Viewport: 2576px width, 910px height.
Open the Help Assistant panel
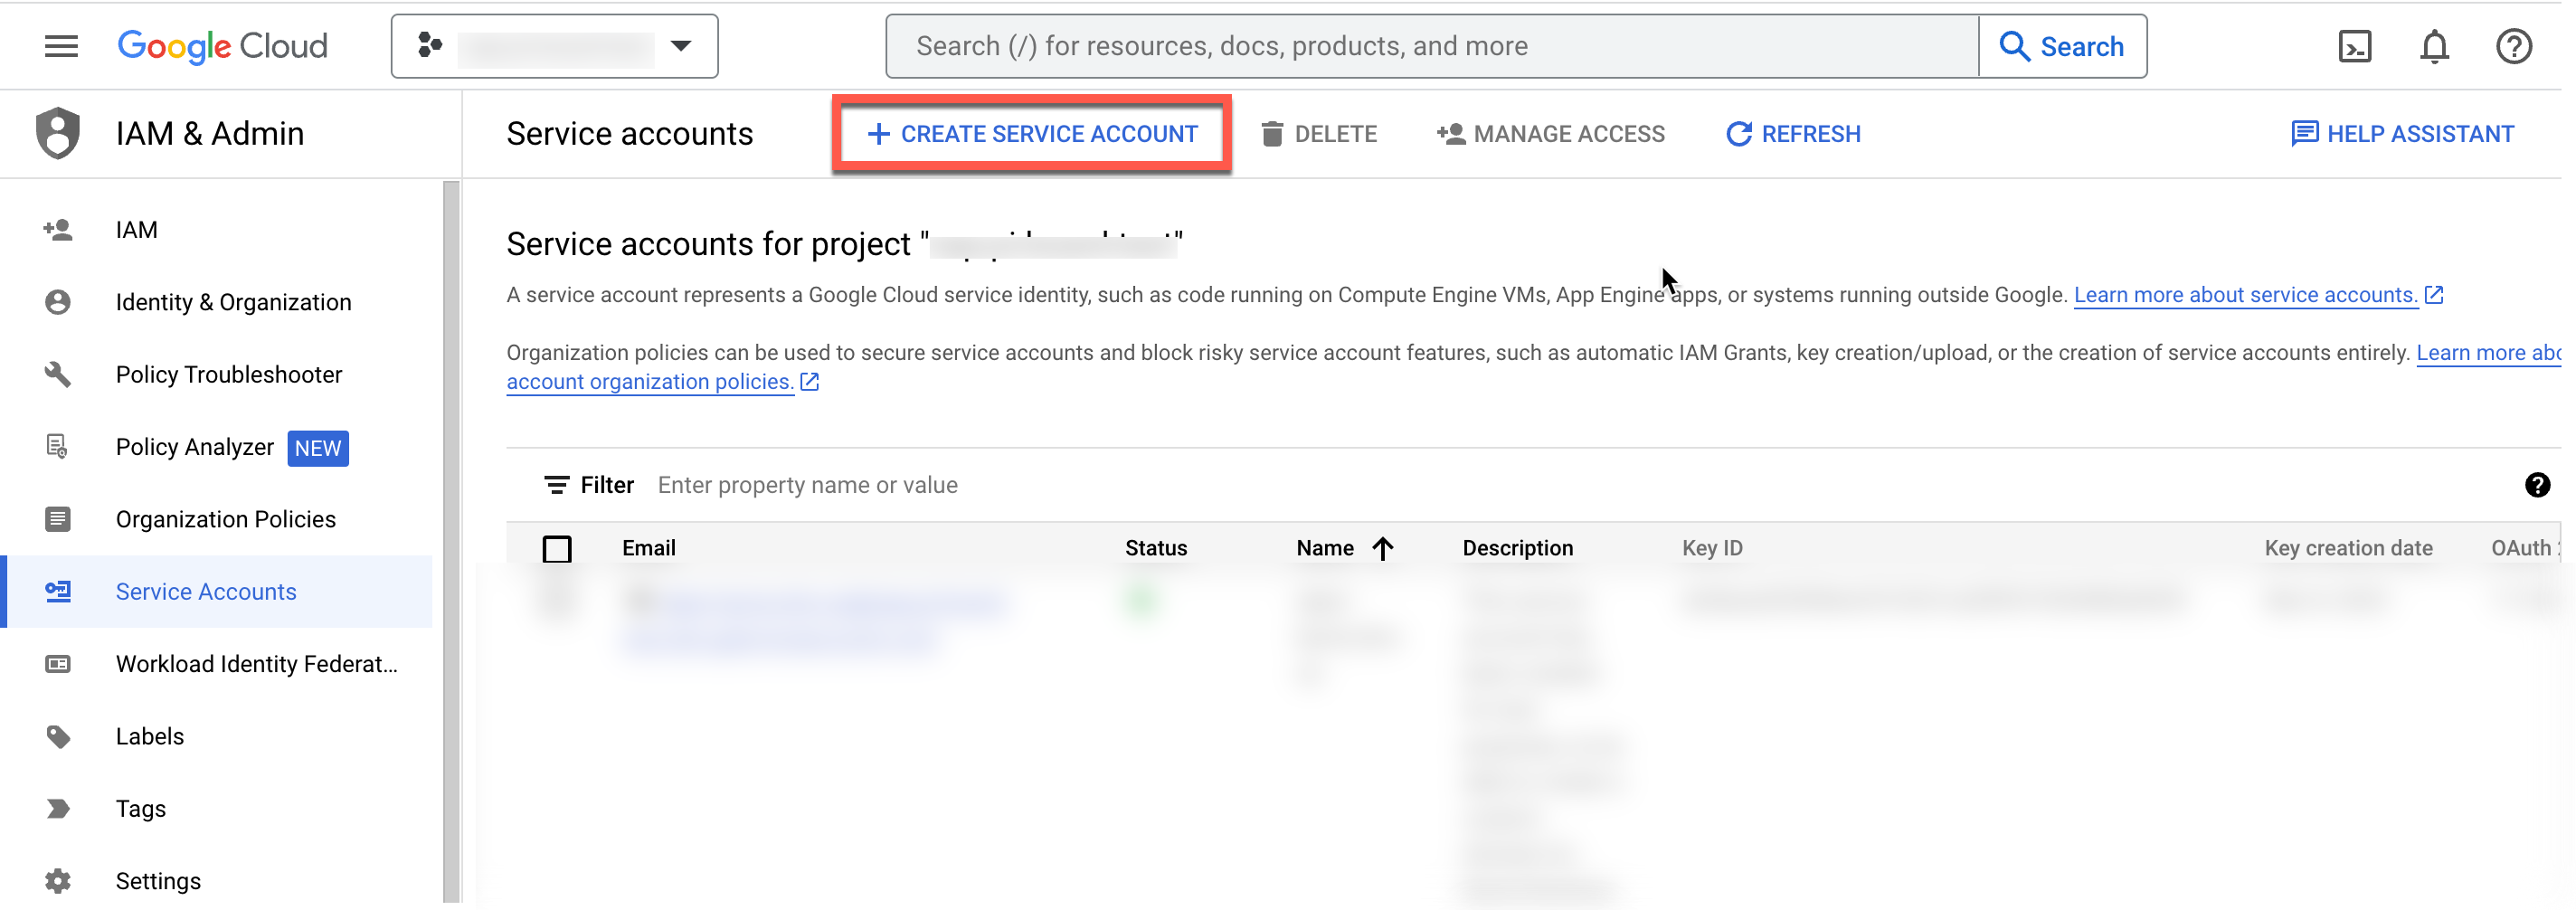click(x=2402, y=134)
